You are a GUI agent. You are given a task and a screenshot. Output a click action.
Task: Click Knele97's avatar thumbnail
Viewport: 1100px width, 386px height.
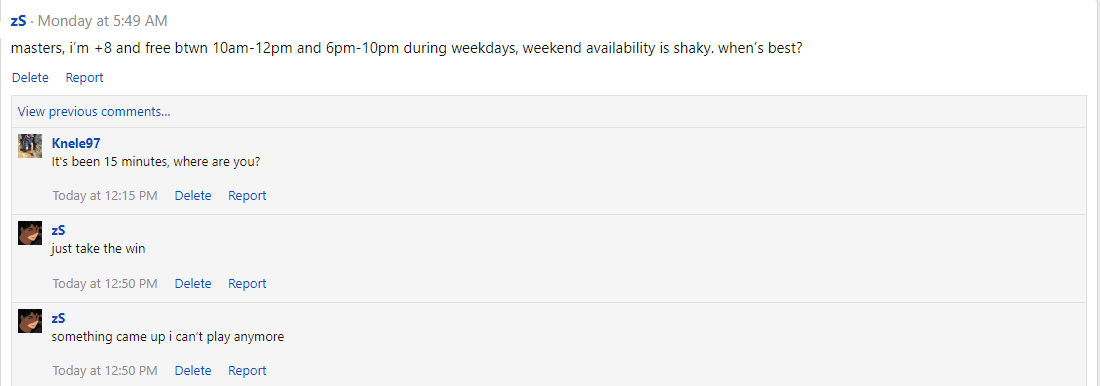(30, 145)
